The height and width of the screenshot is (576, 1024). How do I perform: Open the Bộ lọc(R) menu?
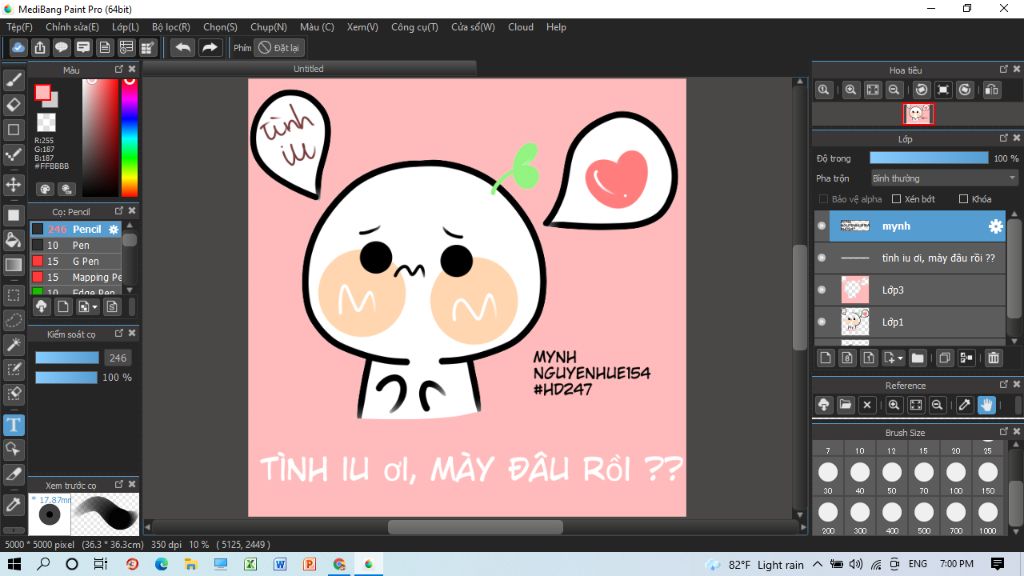pos(171,27)
